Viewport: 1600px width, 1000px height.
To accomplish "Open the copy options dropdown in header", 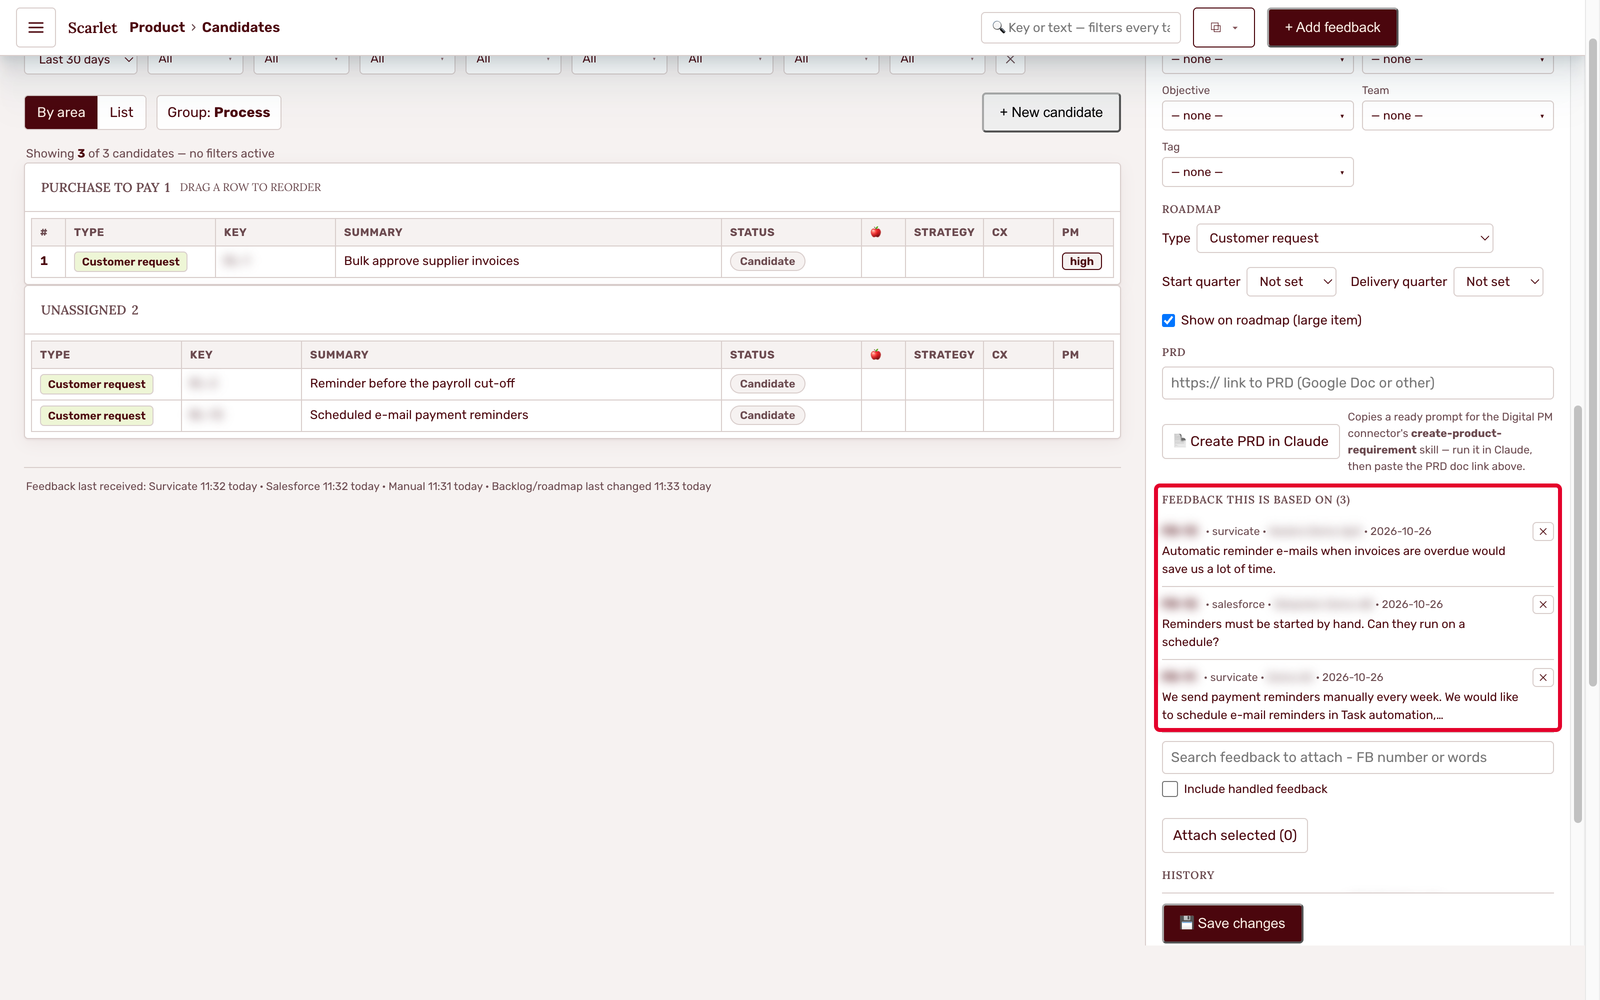I will click(x=1224, y=28).
